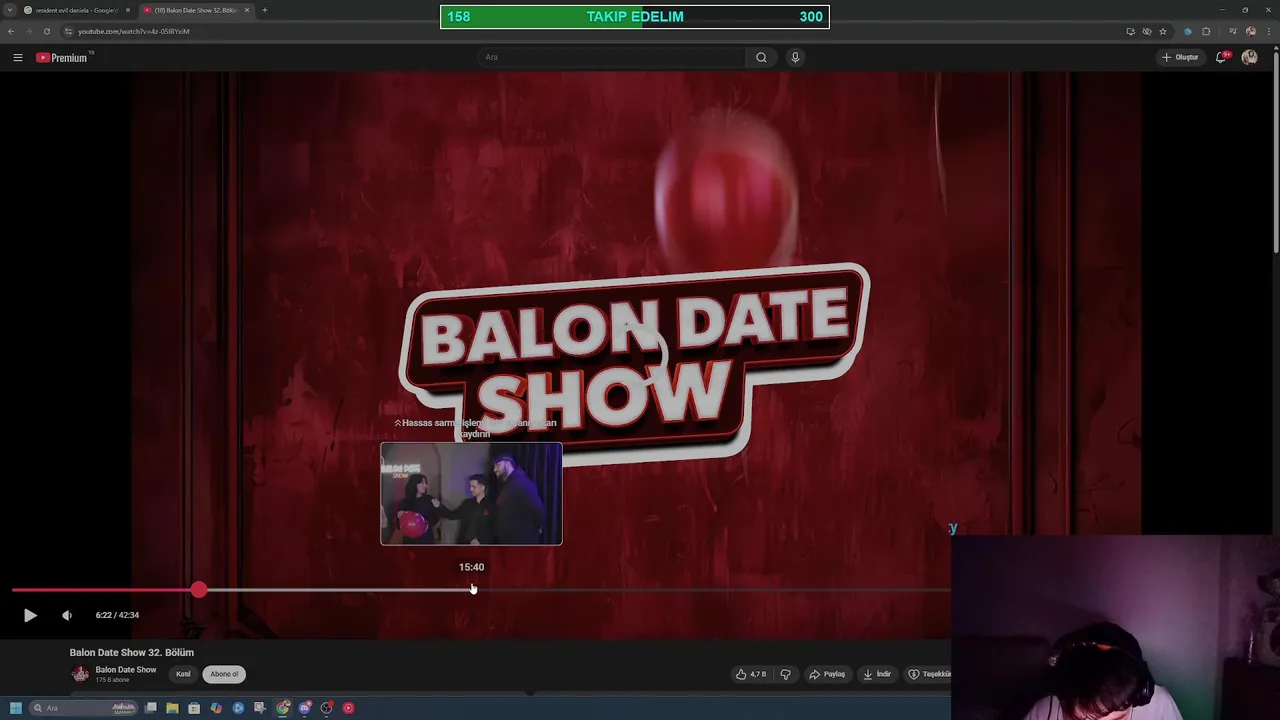Open File Explorer from the taskbar
Image resolution: width=1280 pixels, height=720 pixels.
click(x=172, y=708)
